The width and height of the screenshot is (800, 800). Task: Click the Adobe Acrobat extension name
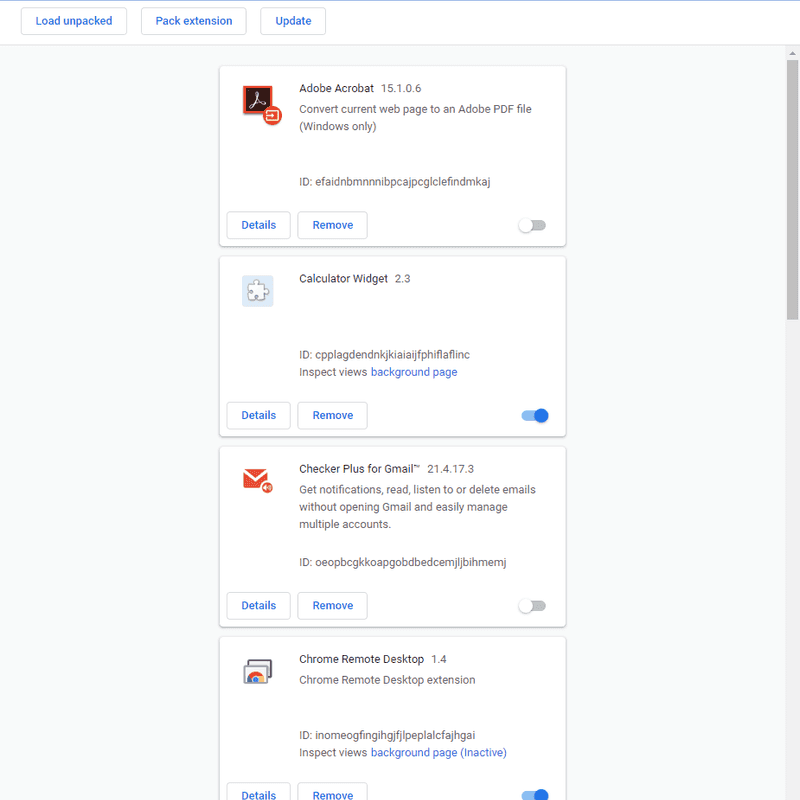[336, 88]
